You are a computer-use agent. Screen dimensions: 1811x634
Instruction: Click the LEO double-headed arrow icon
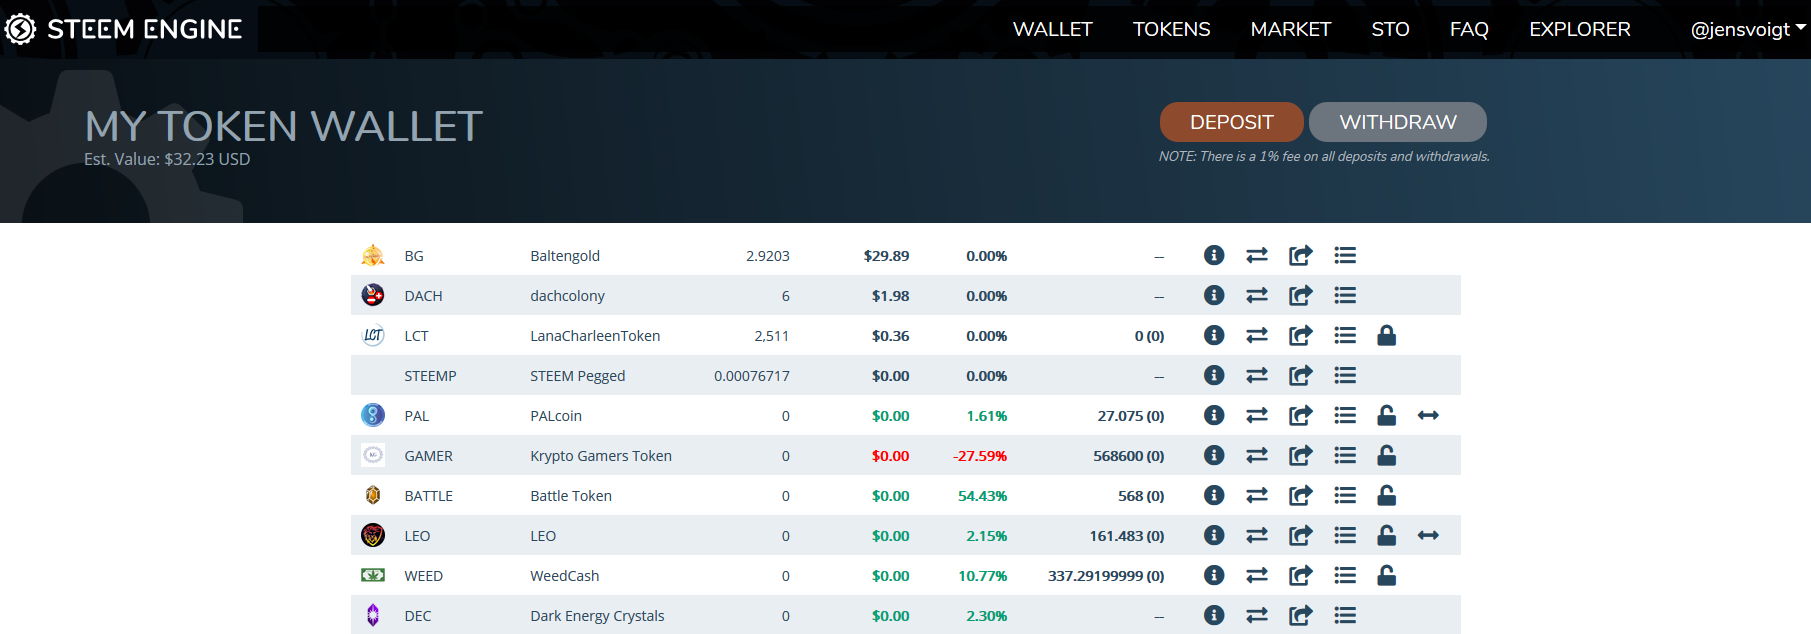(1428, 535)
